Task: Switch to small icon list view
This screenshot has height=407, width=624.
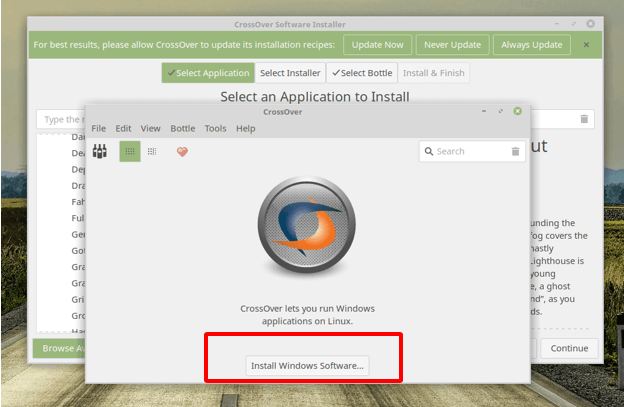Action: pyautogui.click(x=152, y=151)
